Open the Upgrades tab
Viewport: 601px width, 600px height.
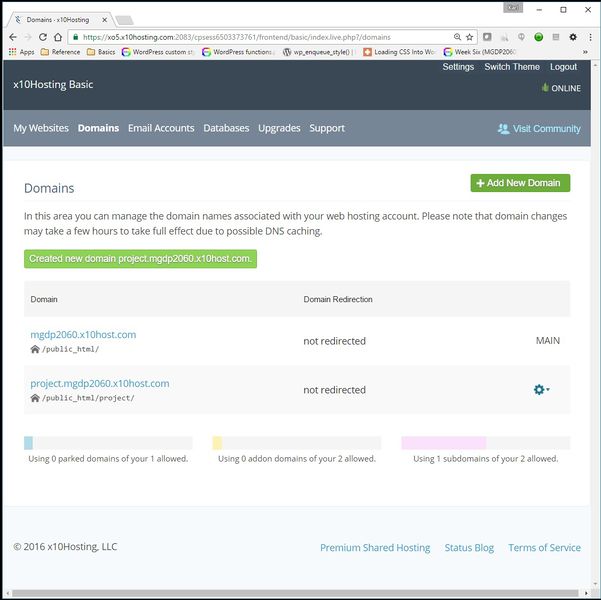pyautogui.click(x=279, y=128)
